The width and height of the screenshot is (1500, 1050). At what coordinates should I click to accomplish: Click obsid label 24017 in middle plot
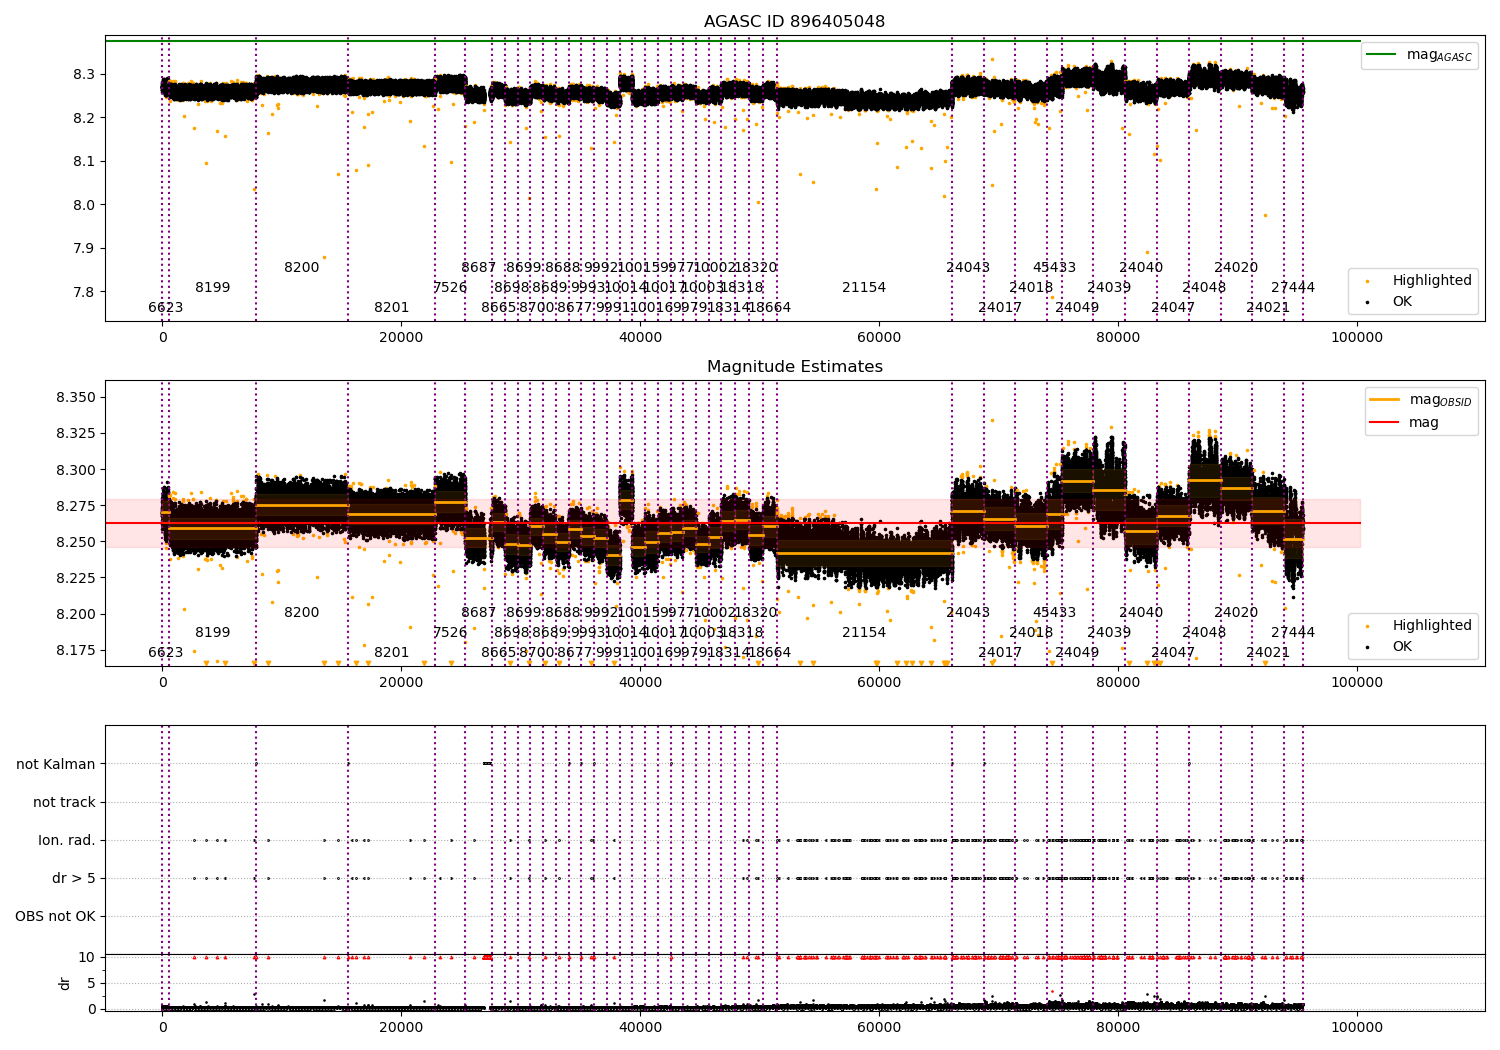pyautogui.click(x=1000, y=652)
